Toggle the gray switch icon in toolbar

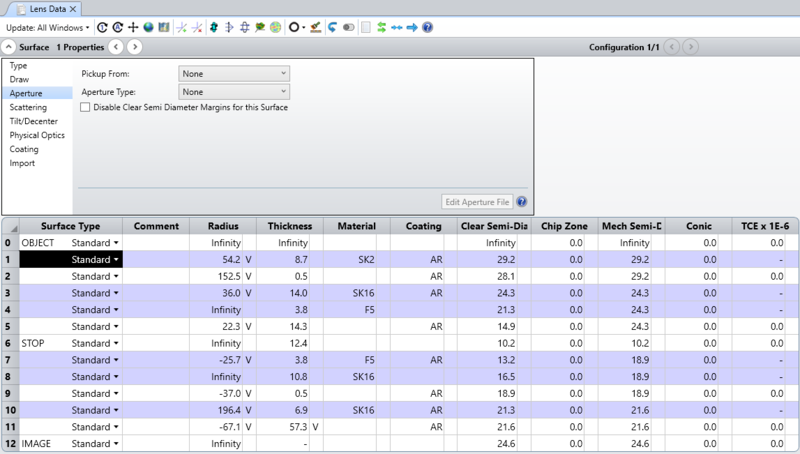(x=349, y=27)
